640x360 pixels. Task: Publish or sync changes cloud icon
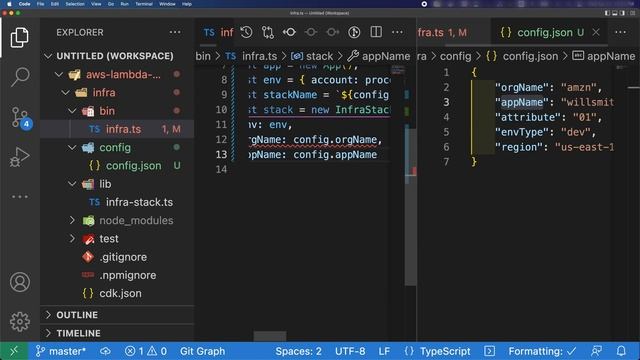(x=105, y=351)
